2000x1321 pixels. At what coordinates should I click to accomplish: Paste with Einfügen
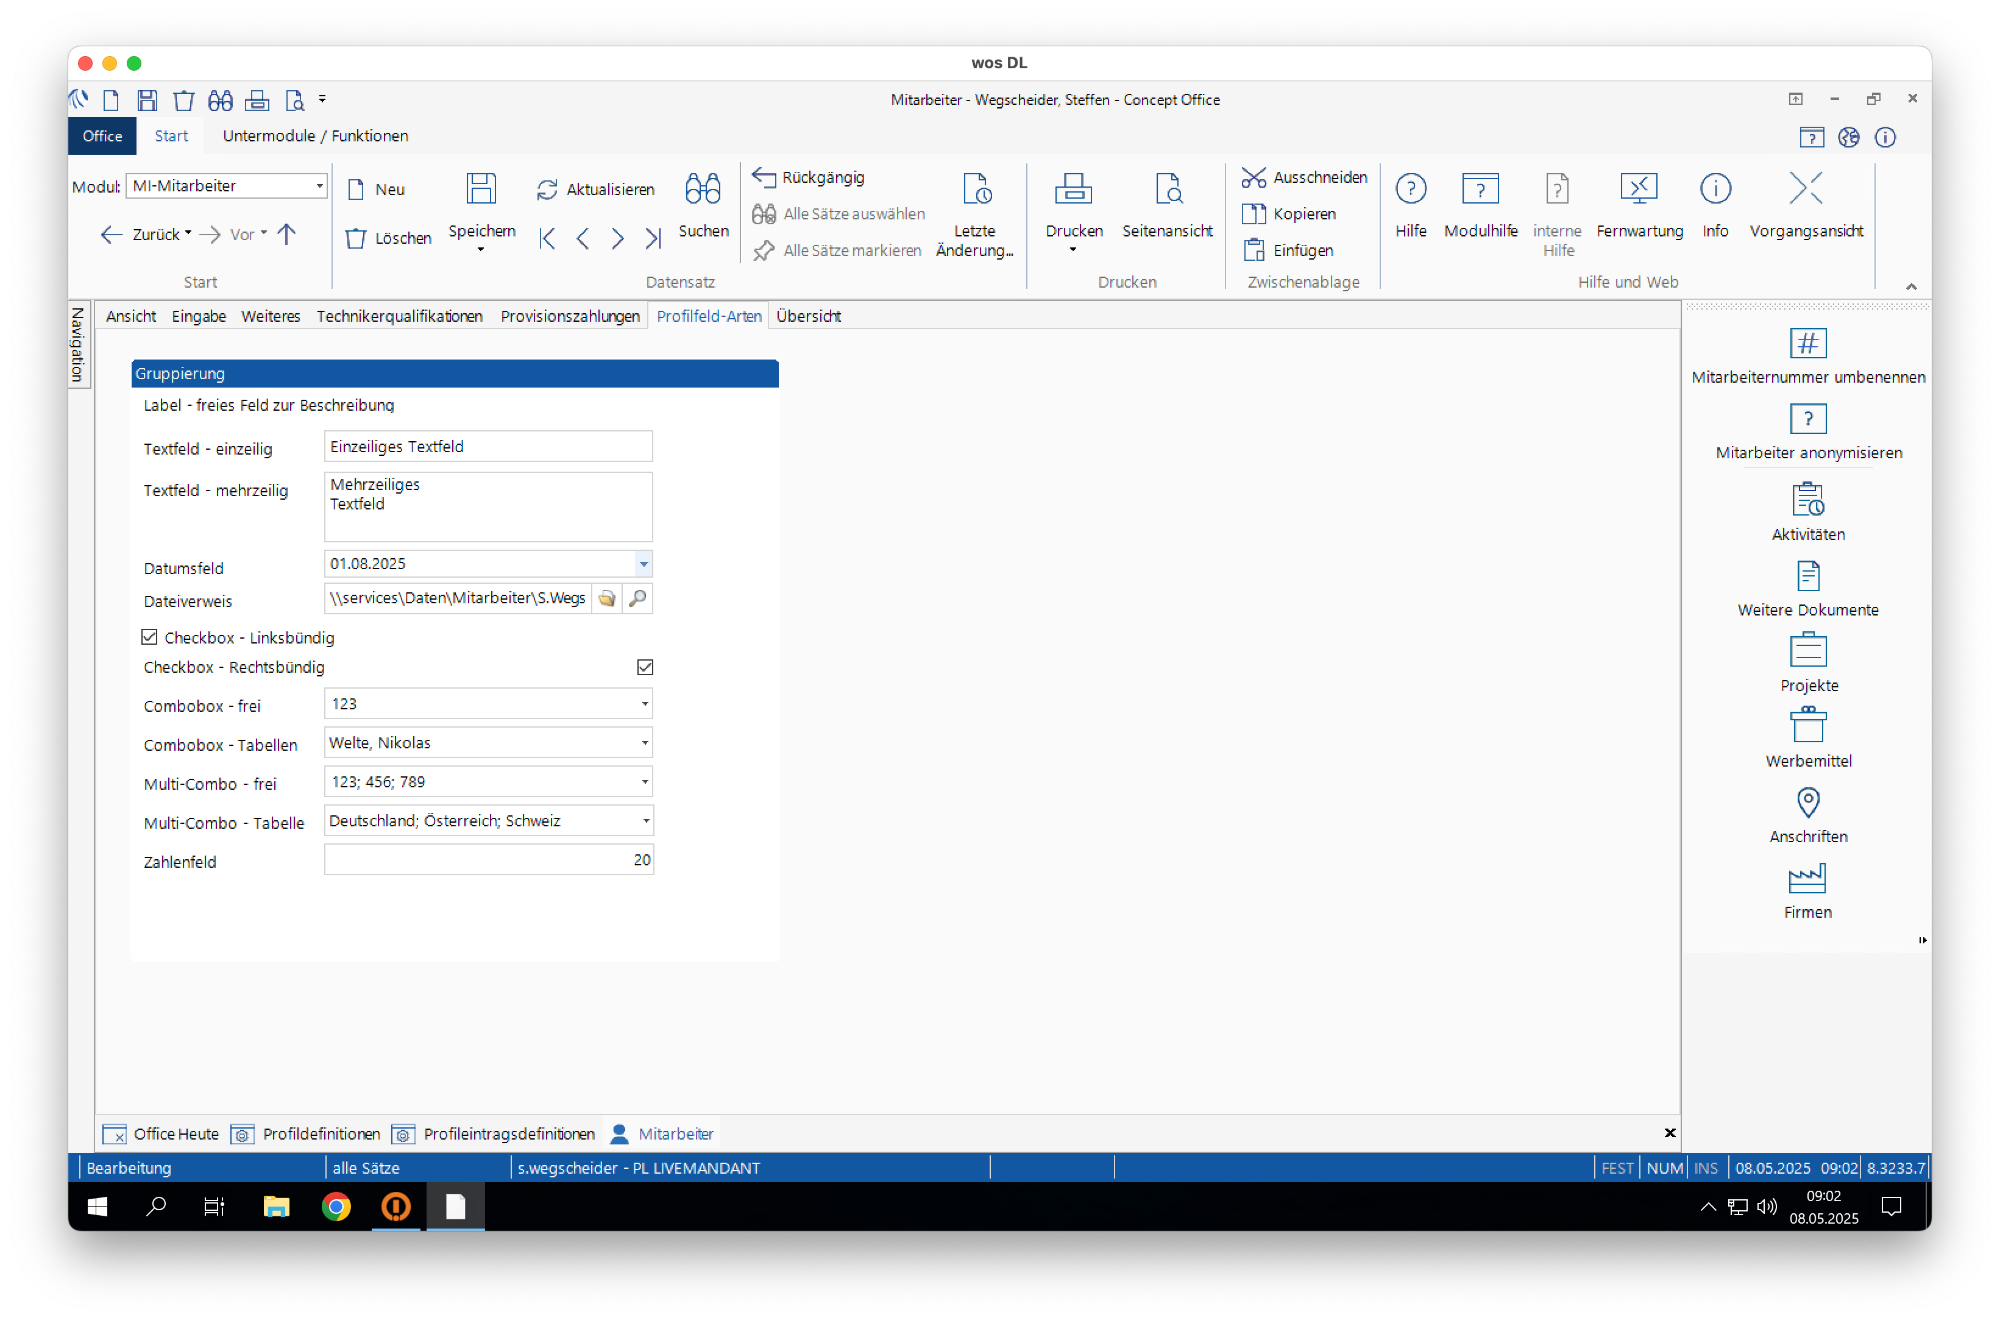coord(1288,250)
